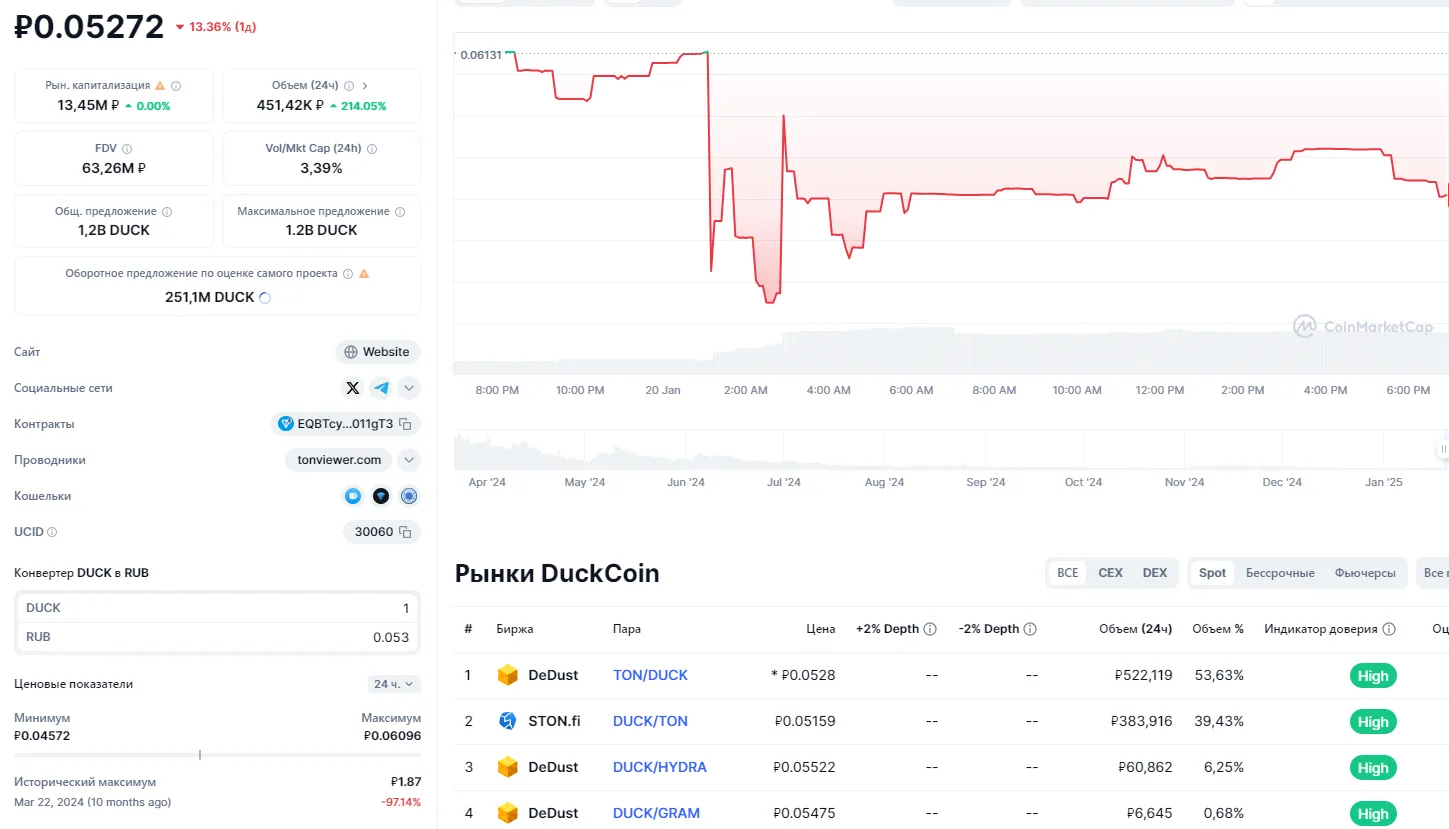Click High confidence badge for DUCK/HYDRA

pos(1373,768)
